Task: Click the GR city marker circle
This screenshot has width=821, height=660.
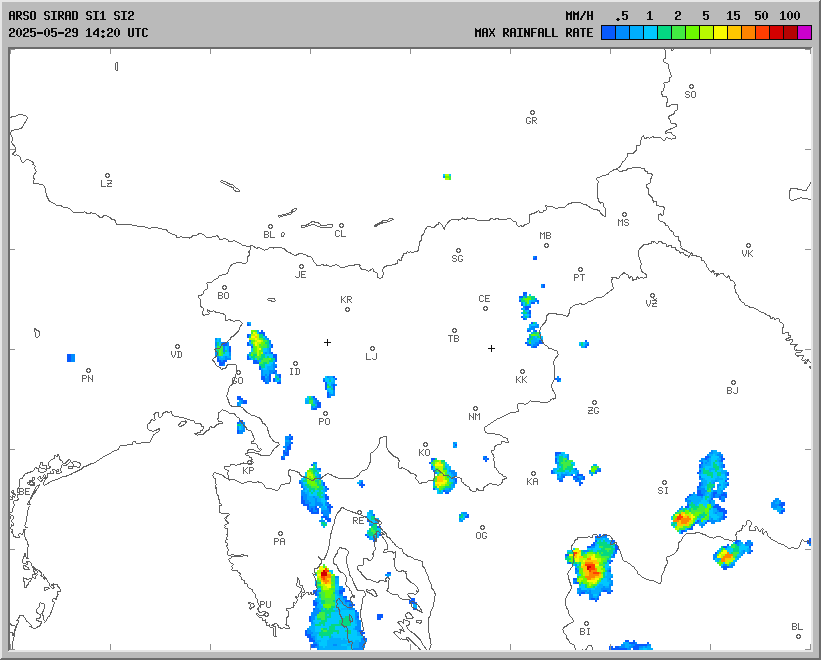Action: [x=532, y=113]
